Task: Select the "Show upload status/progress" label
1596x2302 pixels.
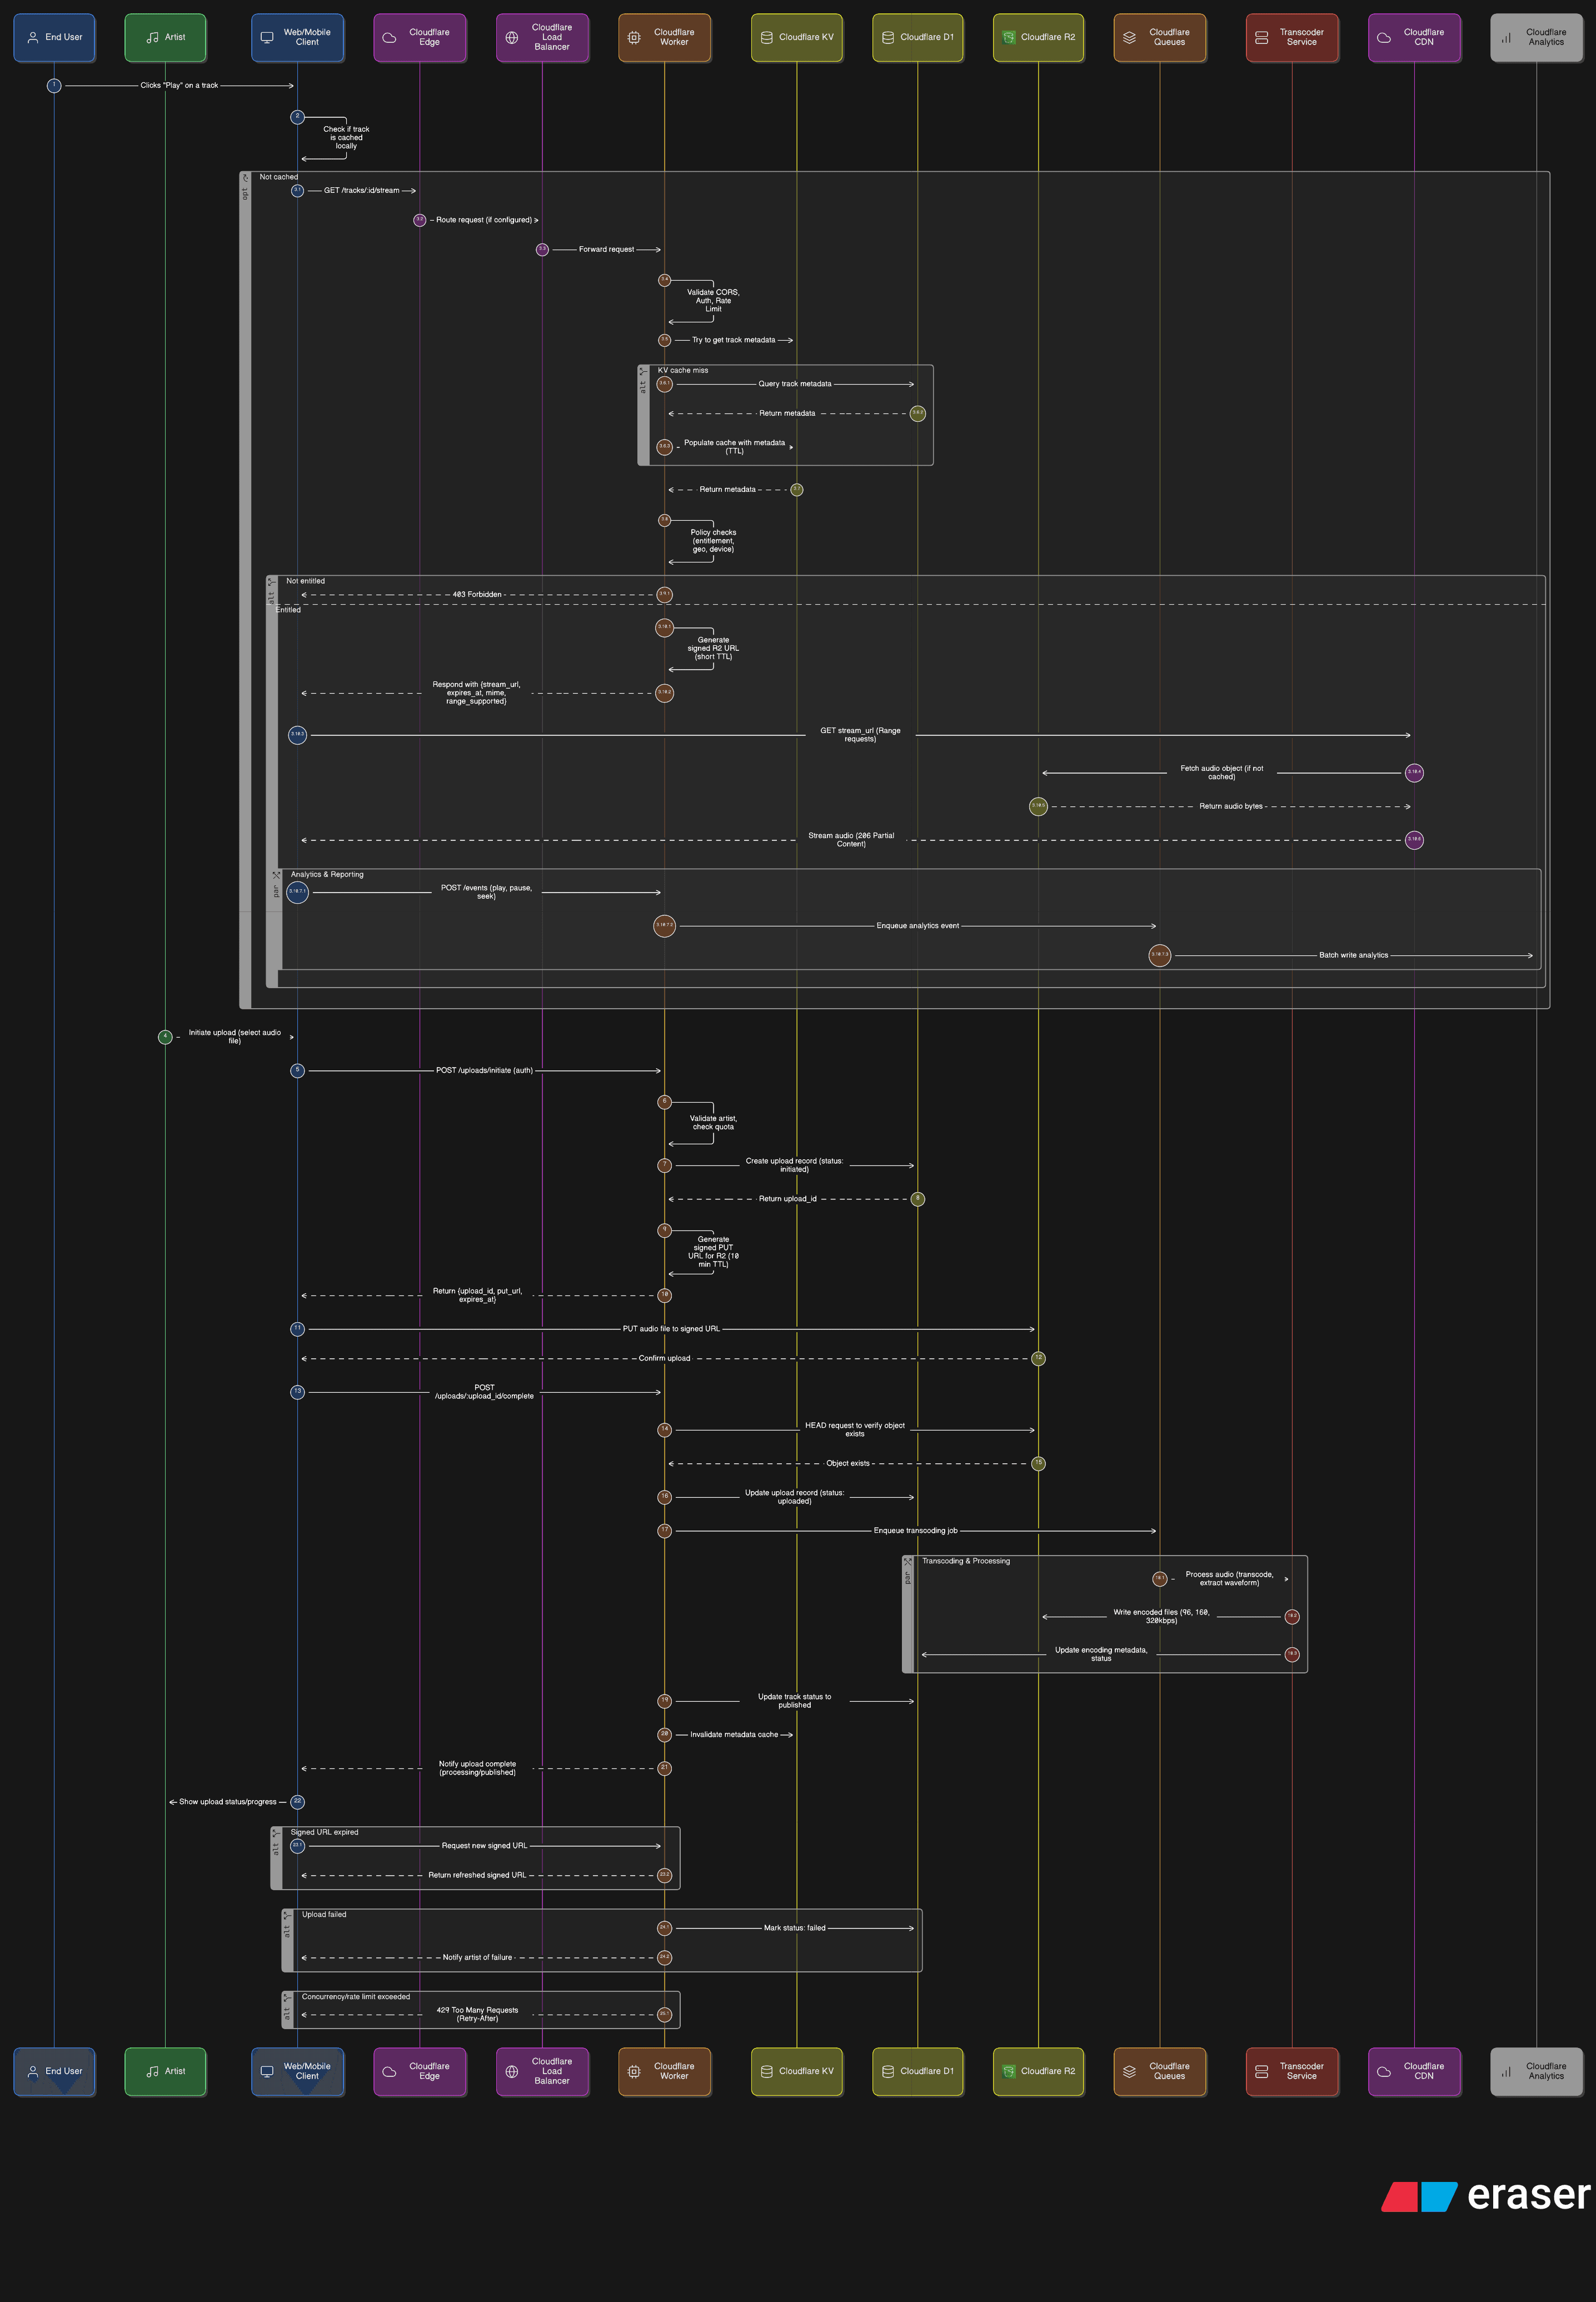Action: pos(227,1802)
